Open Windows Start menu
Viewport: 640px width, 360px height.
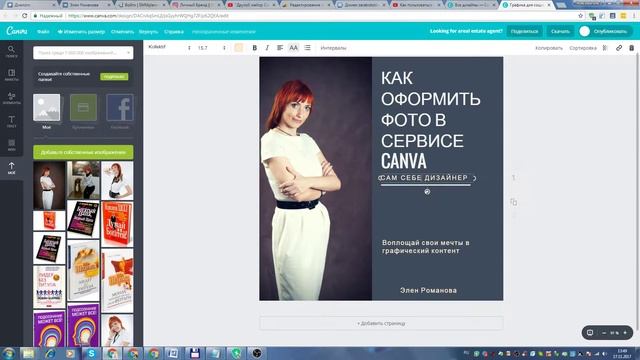click(x=8, y=353)
